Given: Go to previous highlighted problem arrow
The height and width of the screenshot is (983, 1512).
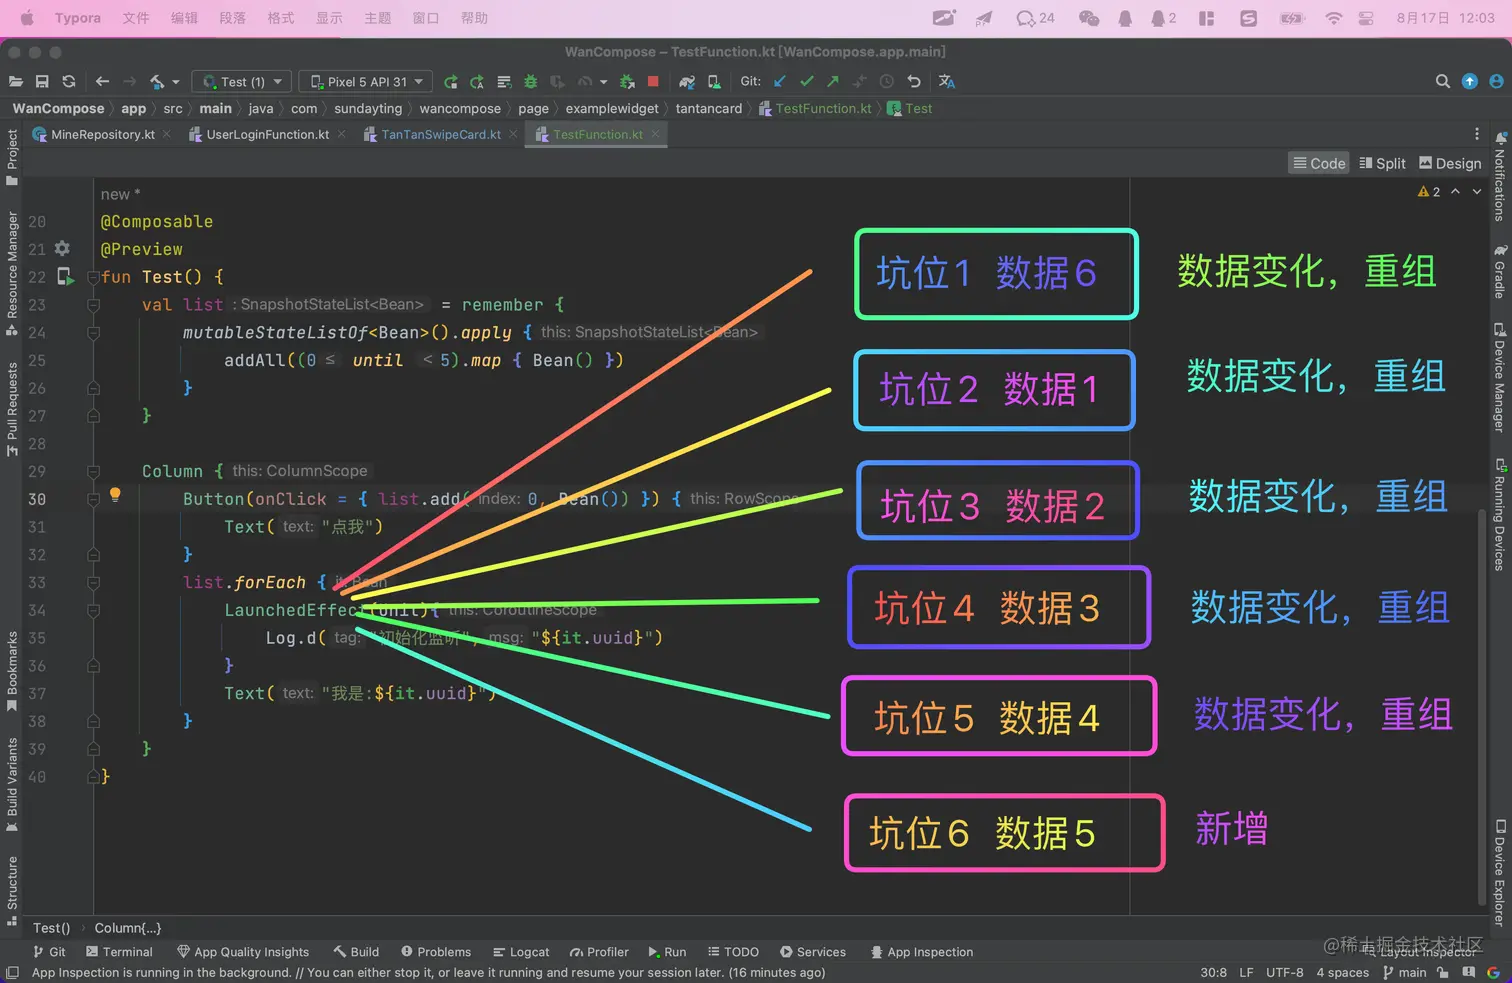Looking at the screenshot, I should [1456, 192].
